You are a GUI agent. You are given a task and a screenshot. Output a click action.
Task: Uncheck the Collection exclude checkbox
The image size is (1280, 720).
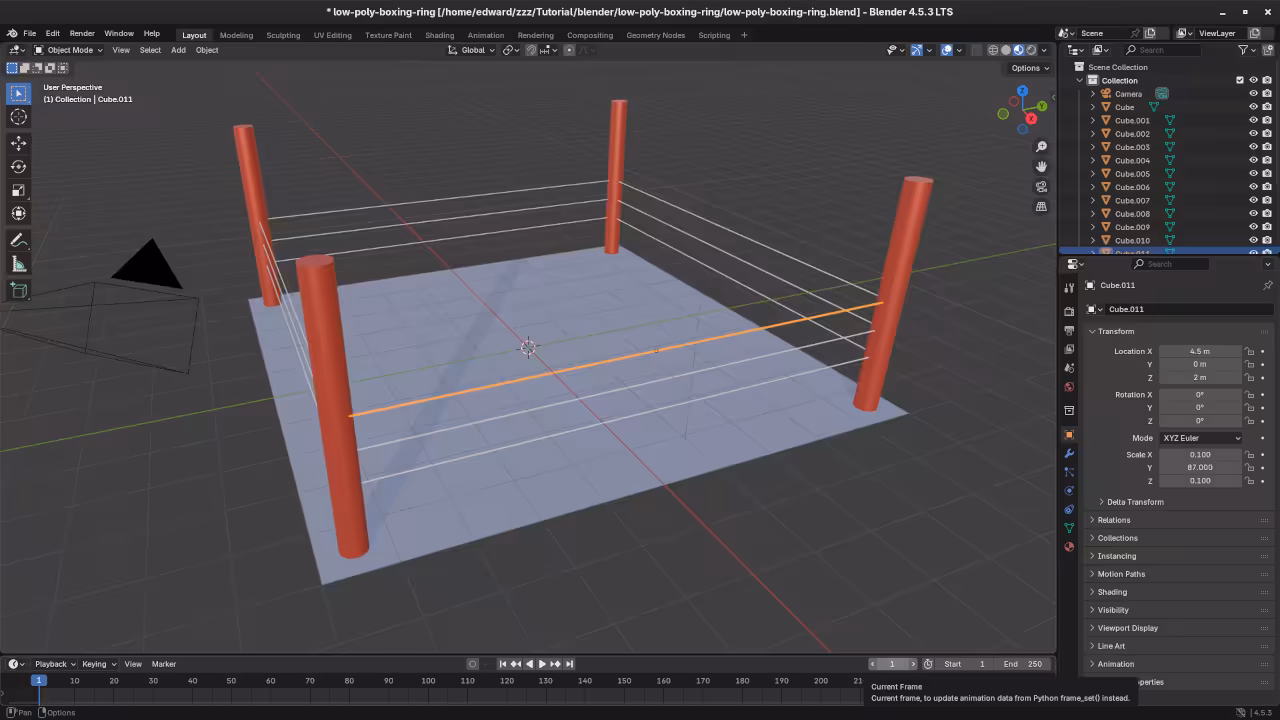point(1240,80)
